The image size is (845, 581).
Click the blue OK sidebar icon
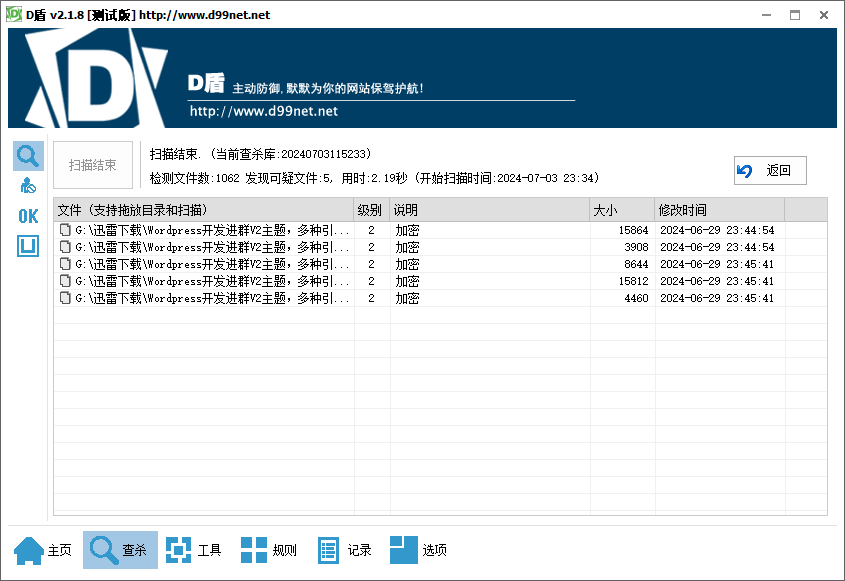pyautogui.click(x=28, y=216)
